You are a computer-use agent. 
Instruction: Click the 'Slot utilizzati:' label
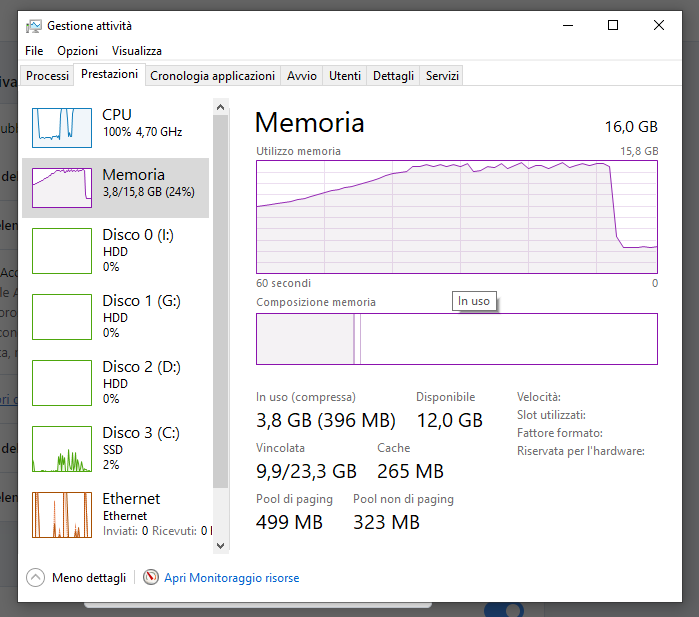coord(551,415)
